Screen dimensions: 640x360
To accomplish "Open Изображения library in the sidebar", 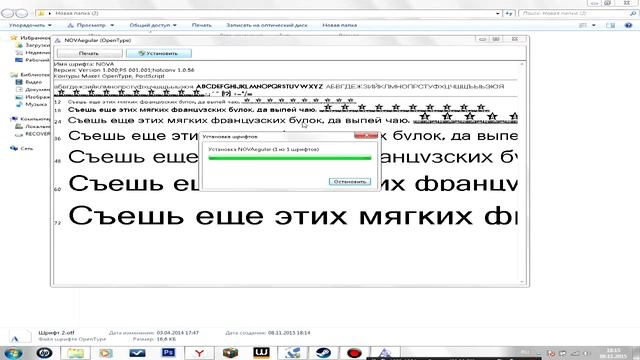I will 34,97.
